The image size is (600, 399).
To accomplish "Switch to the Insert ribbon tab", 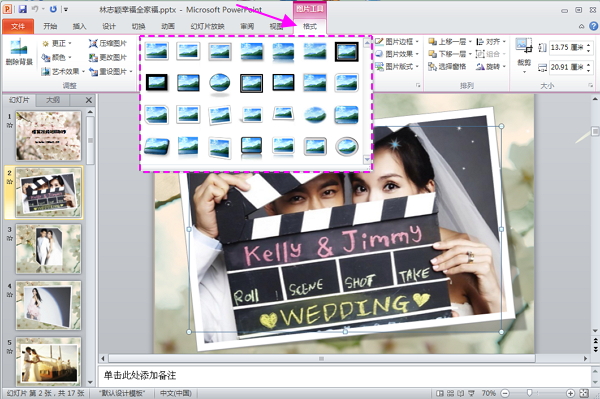I will point(79,26).
